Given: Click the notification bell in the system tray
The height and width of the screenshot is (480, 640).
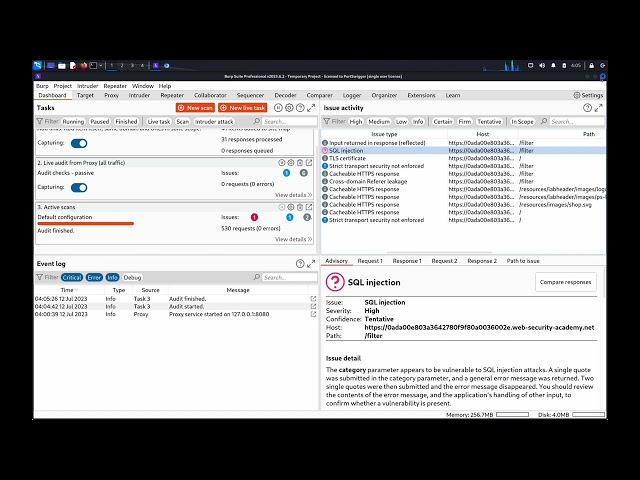Looking at the screenshot, I should pos(553,65).
